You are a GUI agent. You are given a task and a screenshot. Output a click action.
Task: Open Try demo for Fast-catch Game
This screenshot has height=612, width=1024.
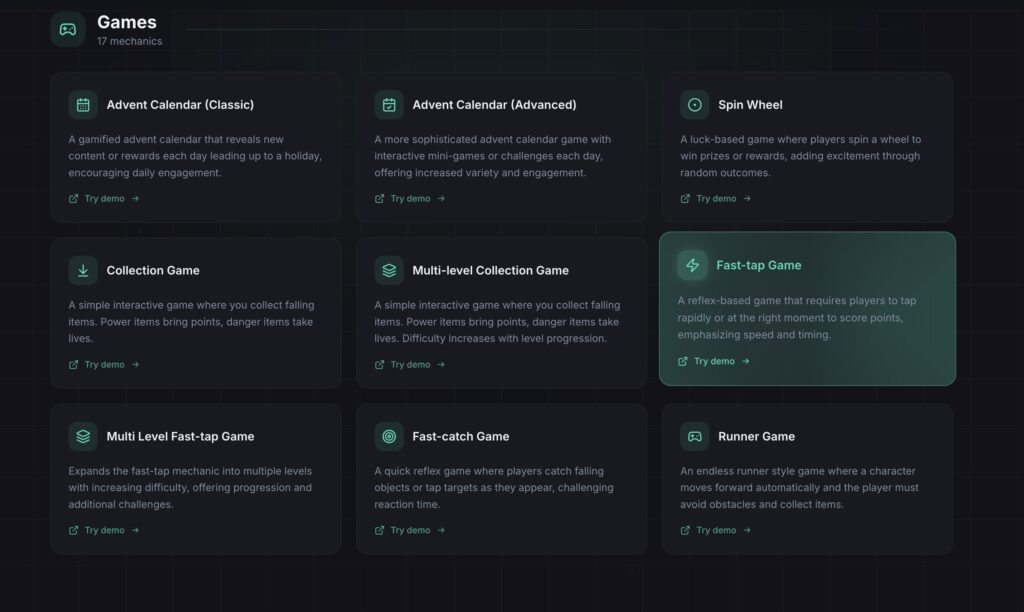coord(411,531)
